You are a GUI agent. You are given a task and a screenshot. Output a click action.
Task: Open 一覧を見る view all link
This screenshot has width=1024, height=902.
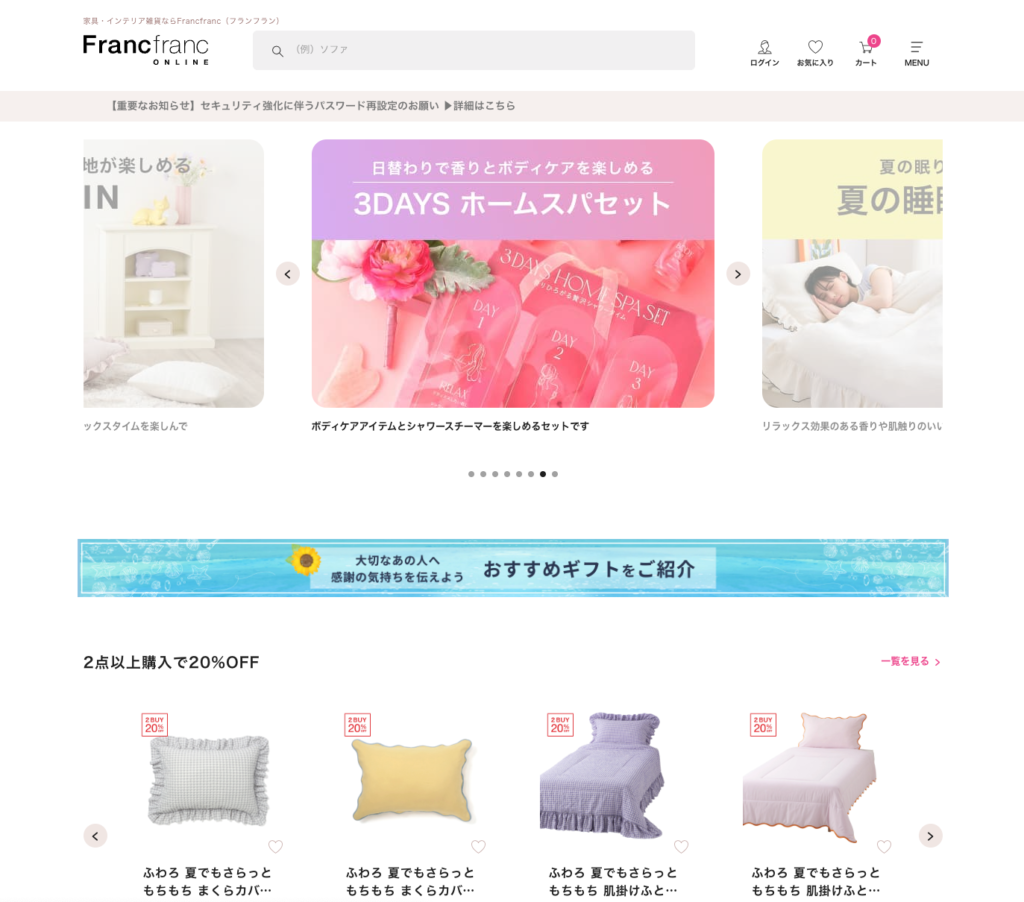[910, 662]
